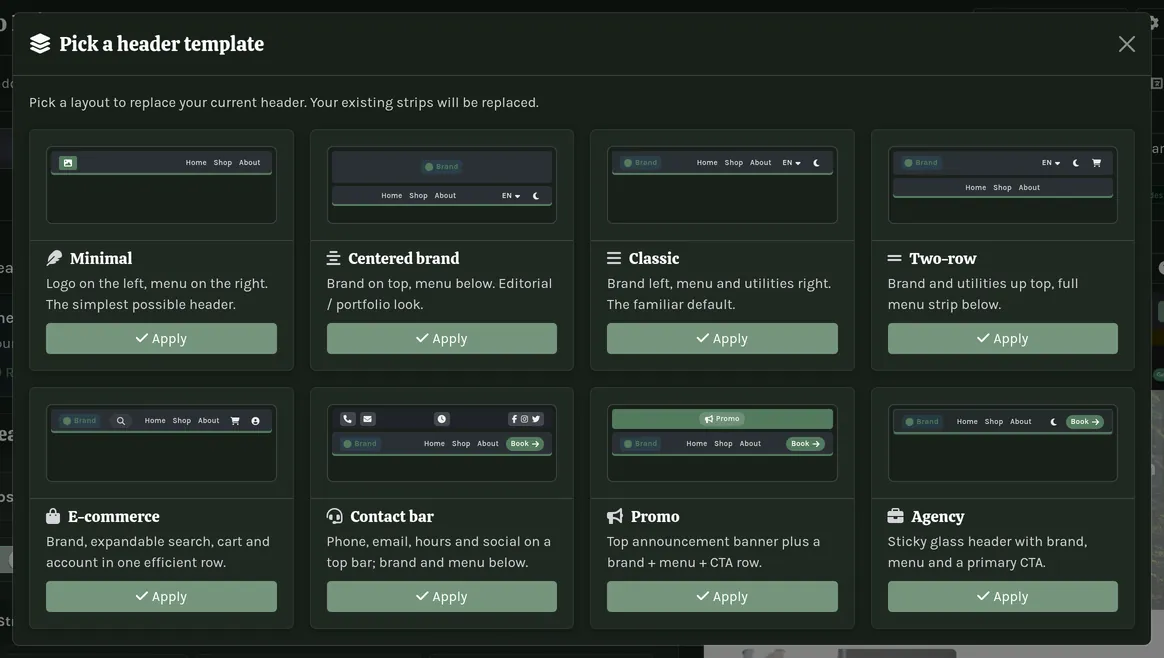
Task: Click the cart icon in E-commerce preview
Action: [x=235, y=421]
